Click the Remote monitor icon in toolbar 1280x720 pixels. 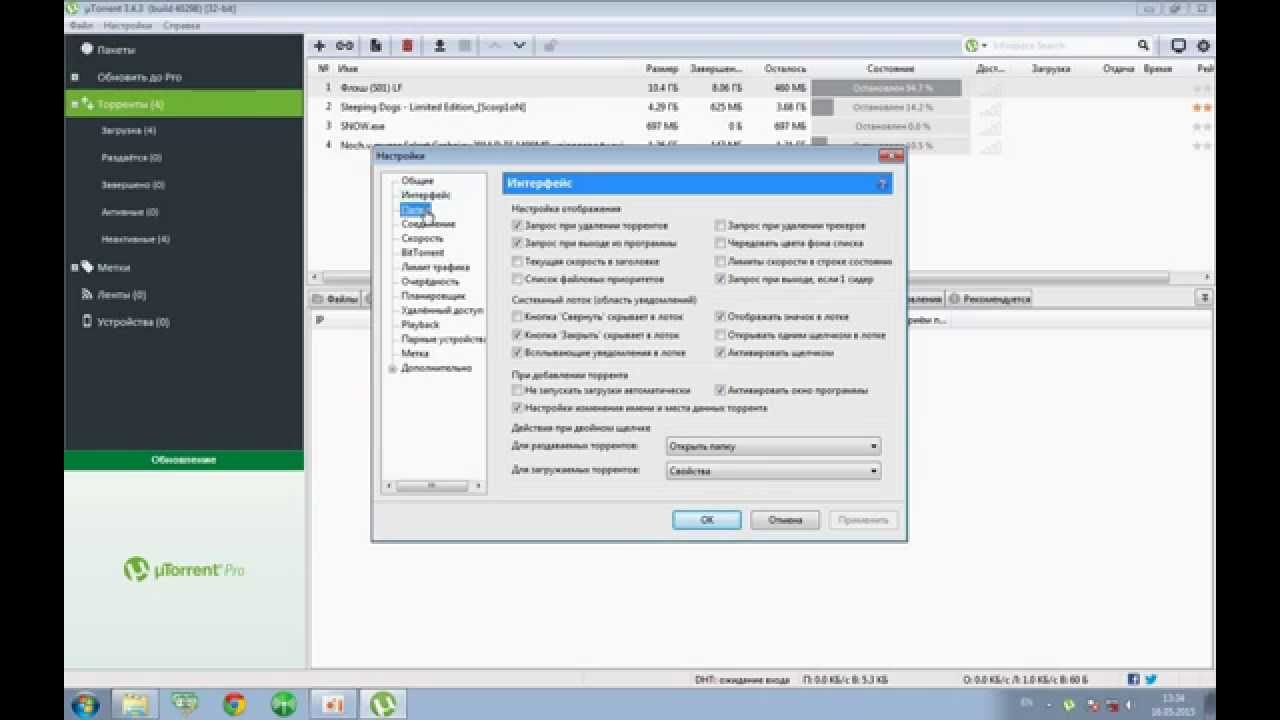click(x=1178, y=46)
